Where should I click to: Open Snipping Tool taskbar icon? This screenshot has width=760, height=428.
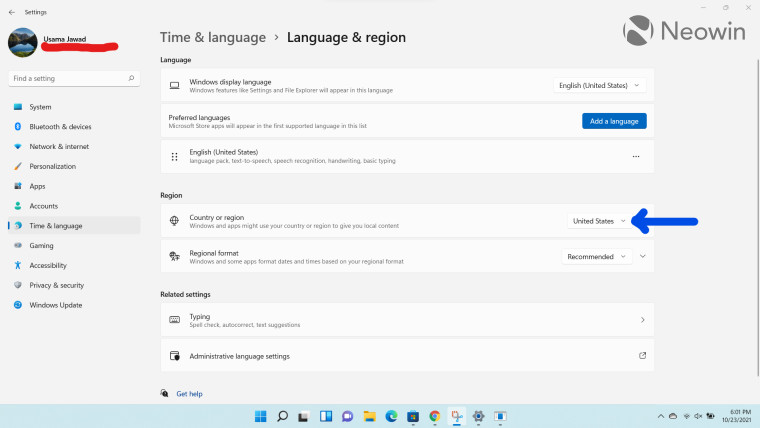point(457,416)
